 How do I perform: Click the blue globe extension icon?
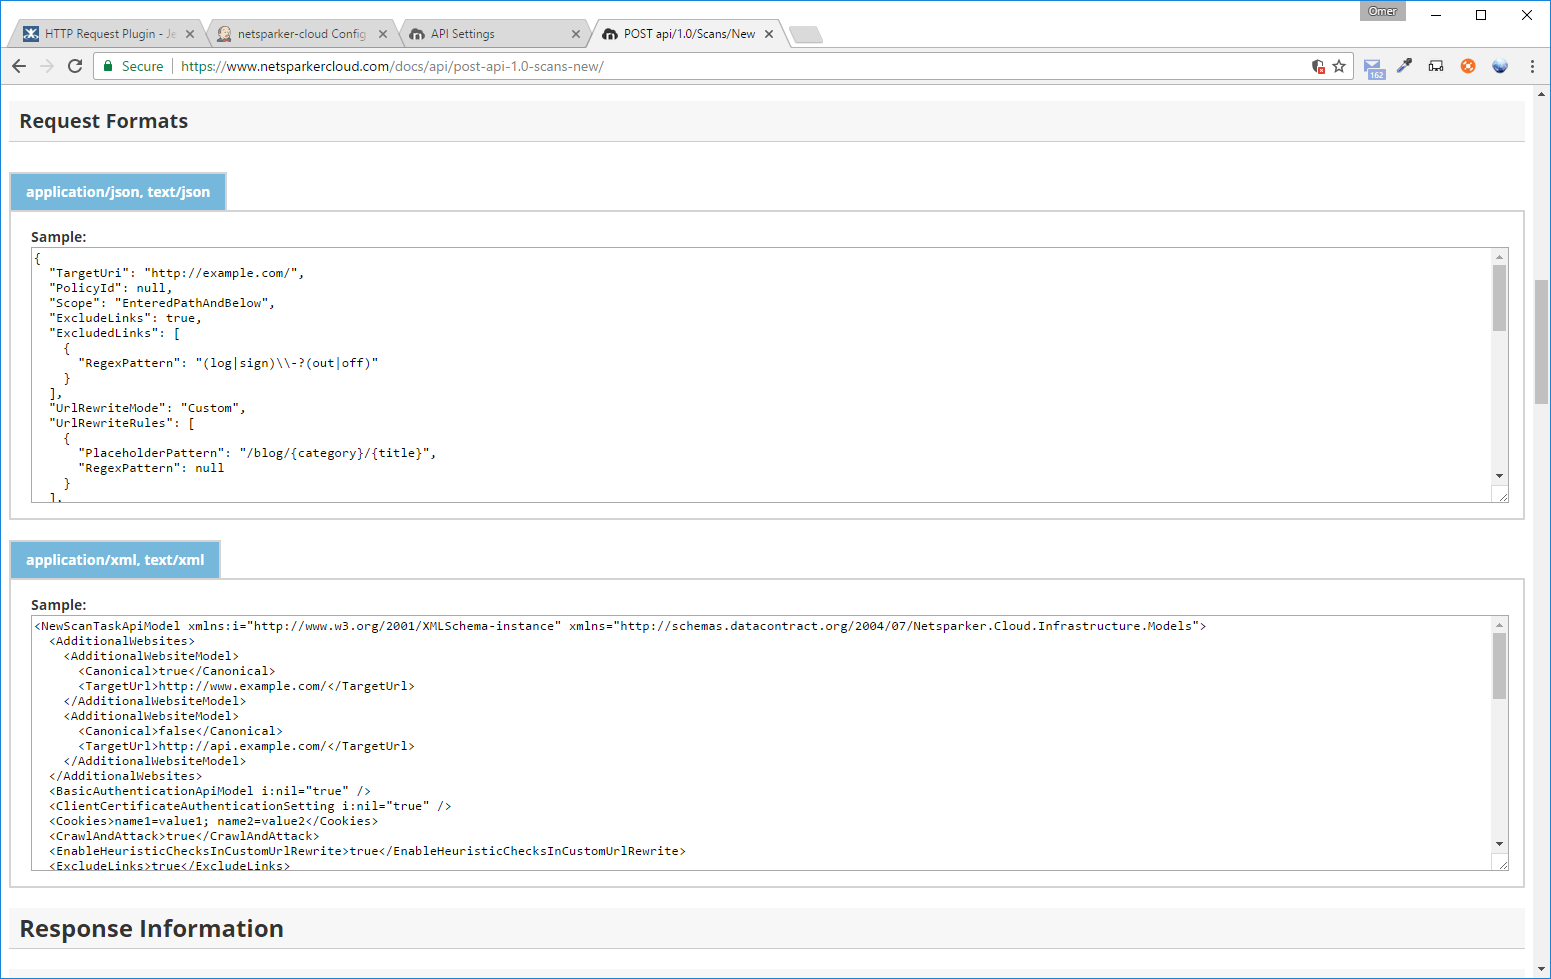pos(1500,66)
